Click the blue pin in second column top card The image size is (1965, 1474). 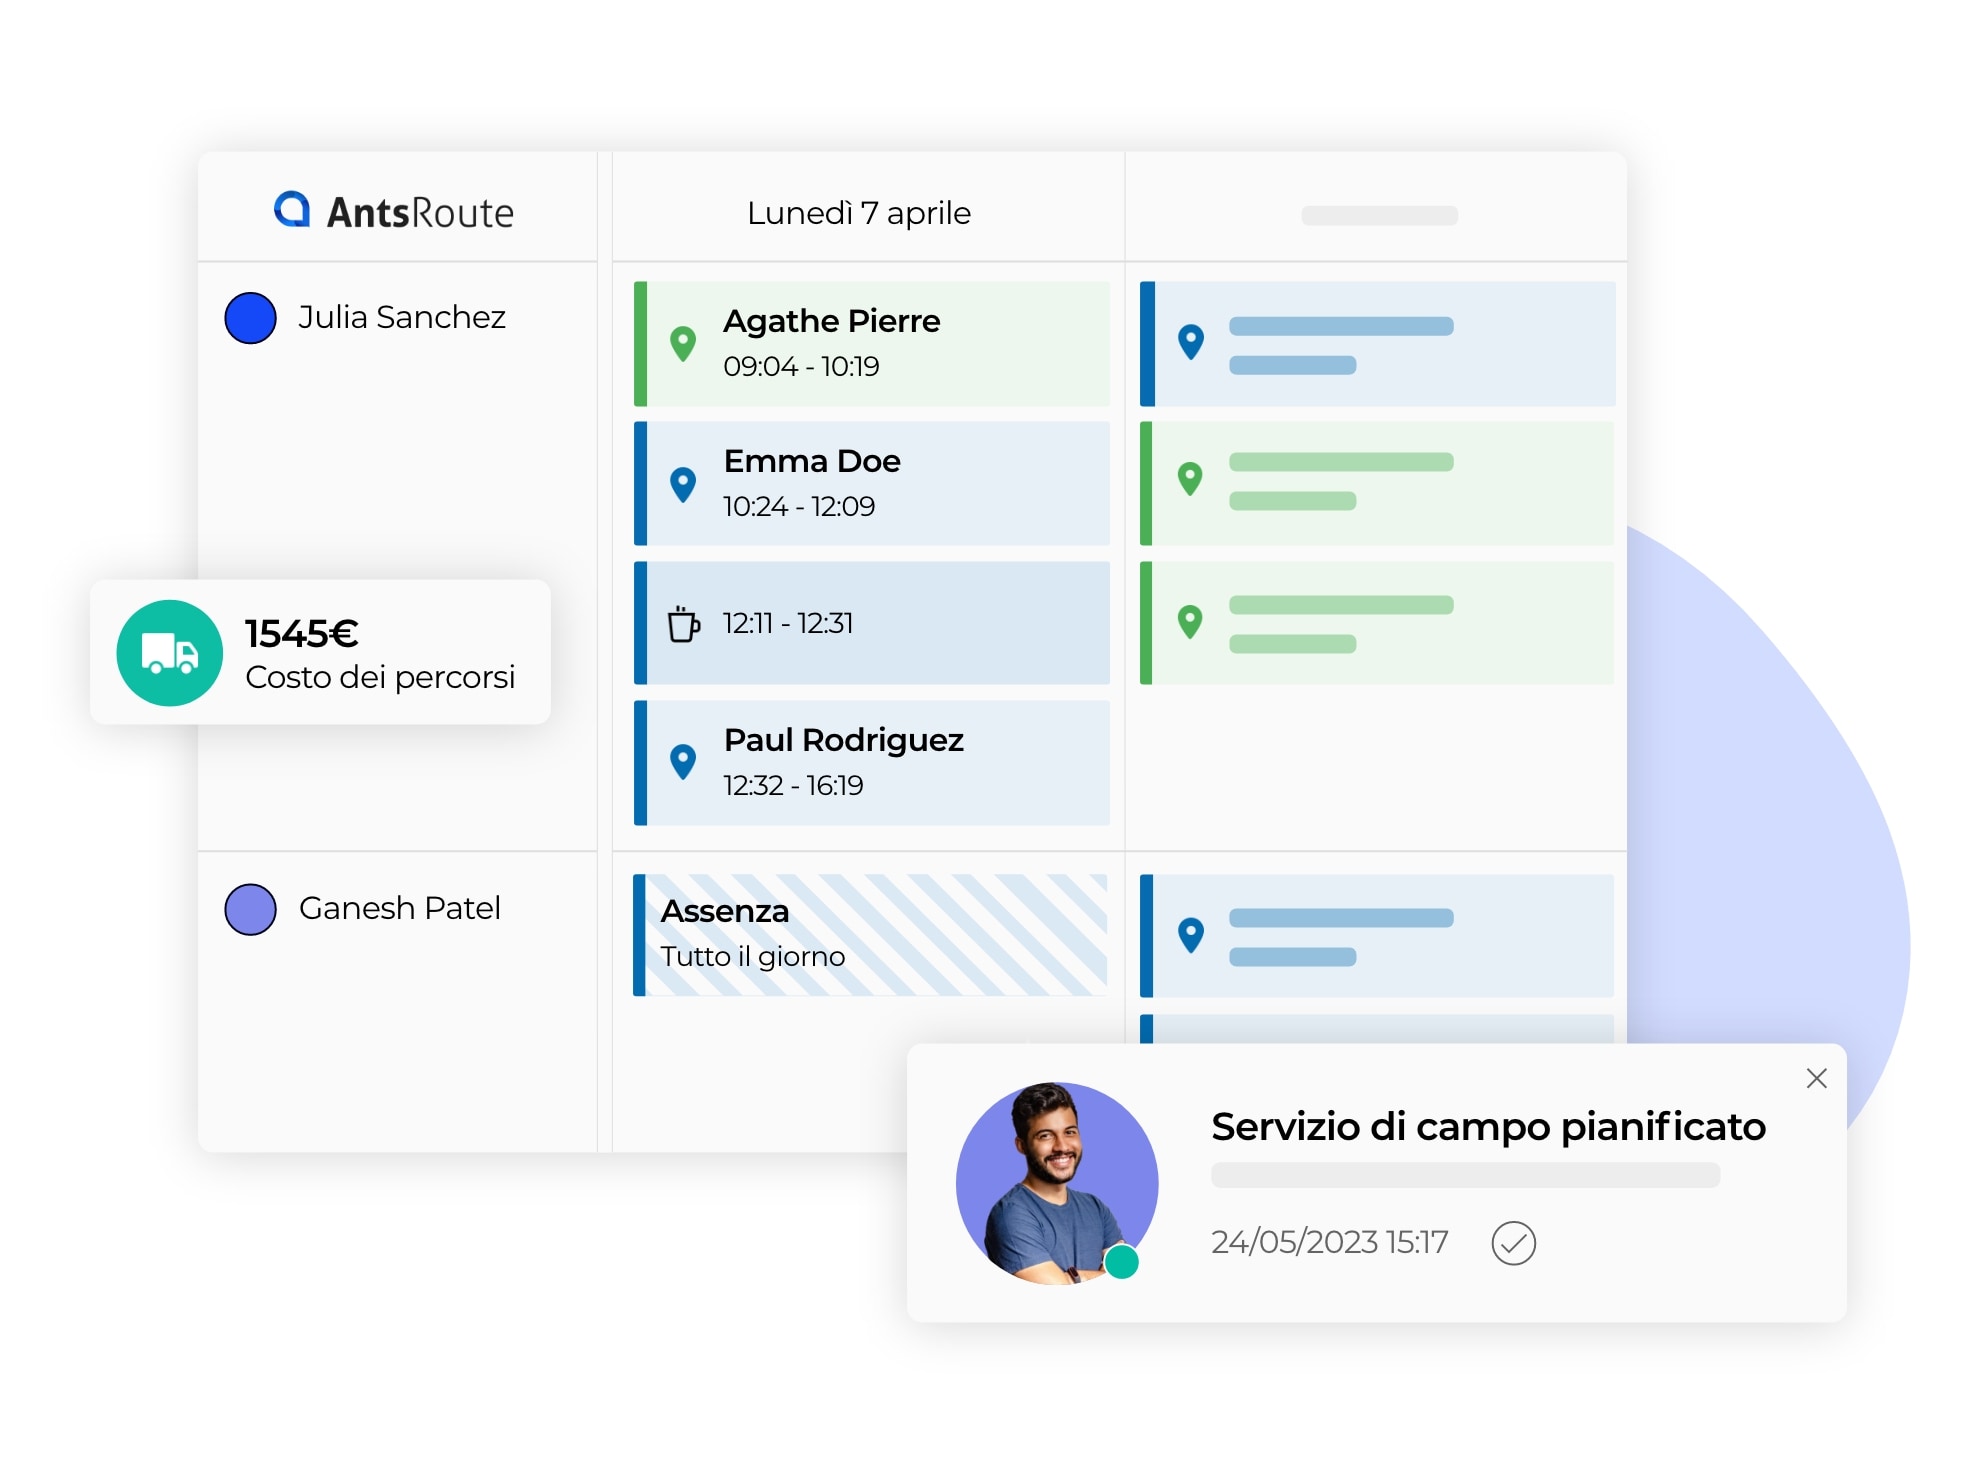[x=1190, y=342]
